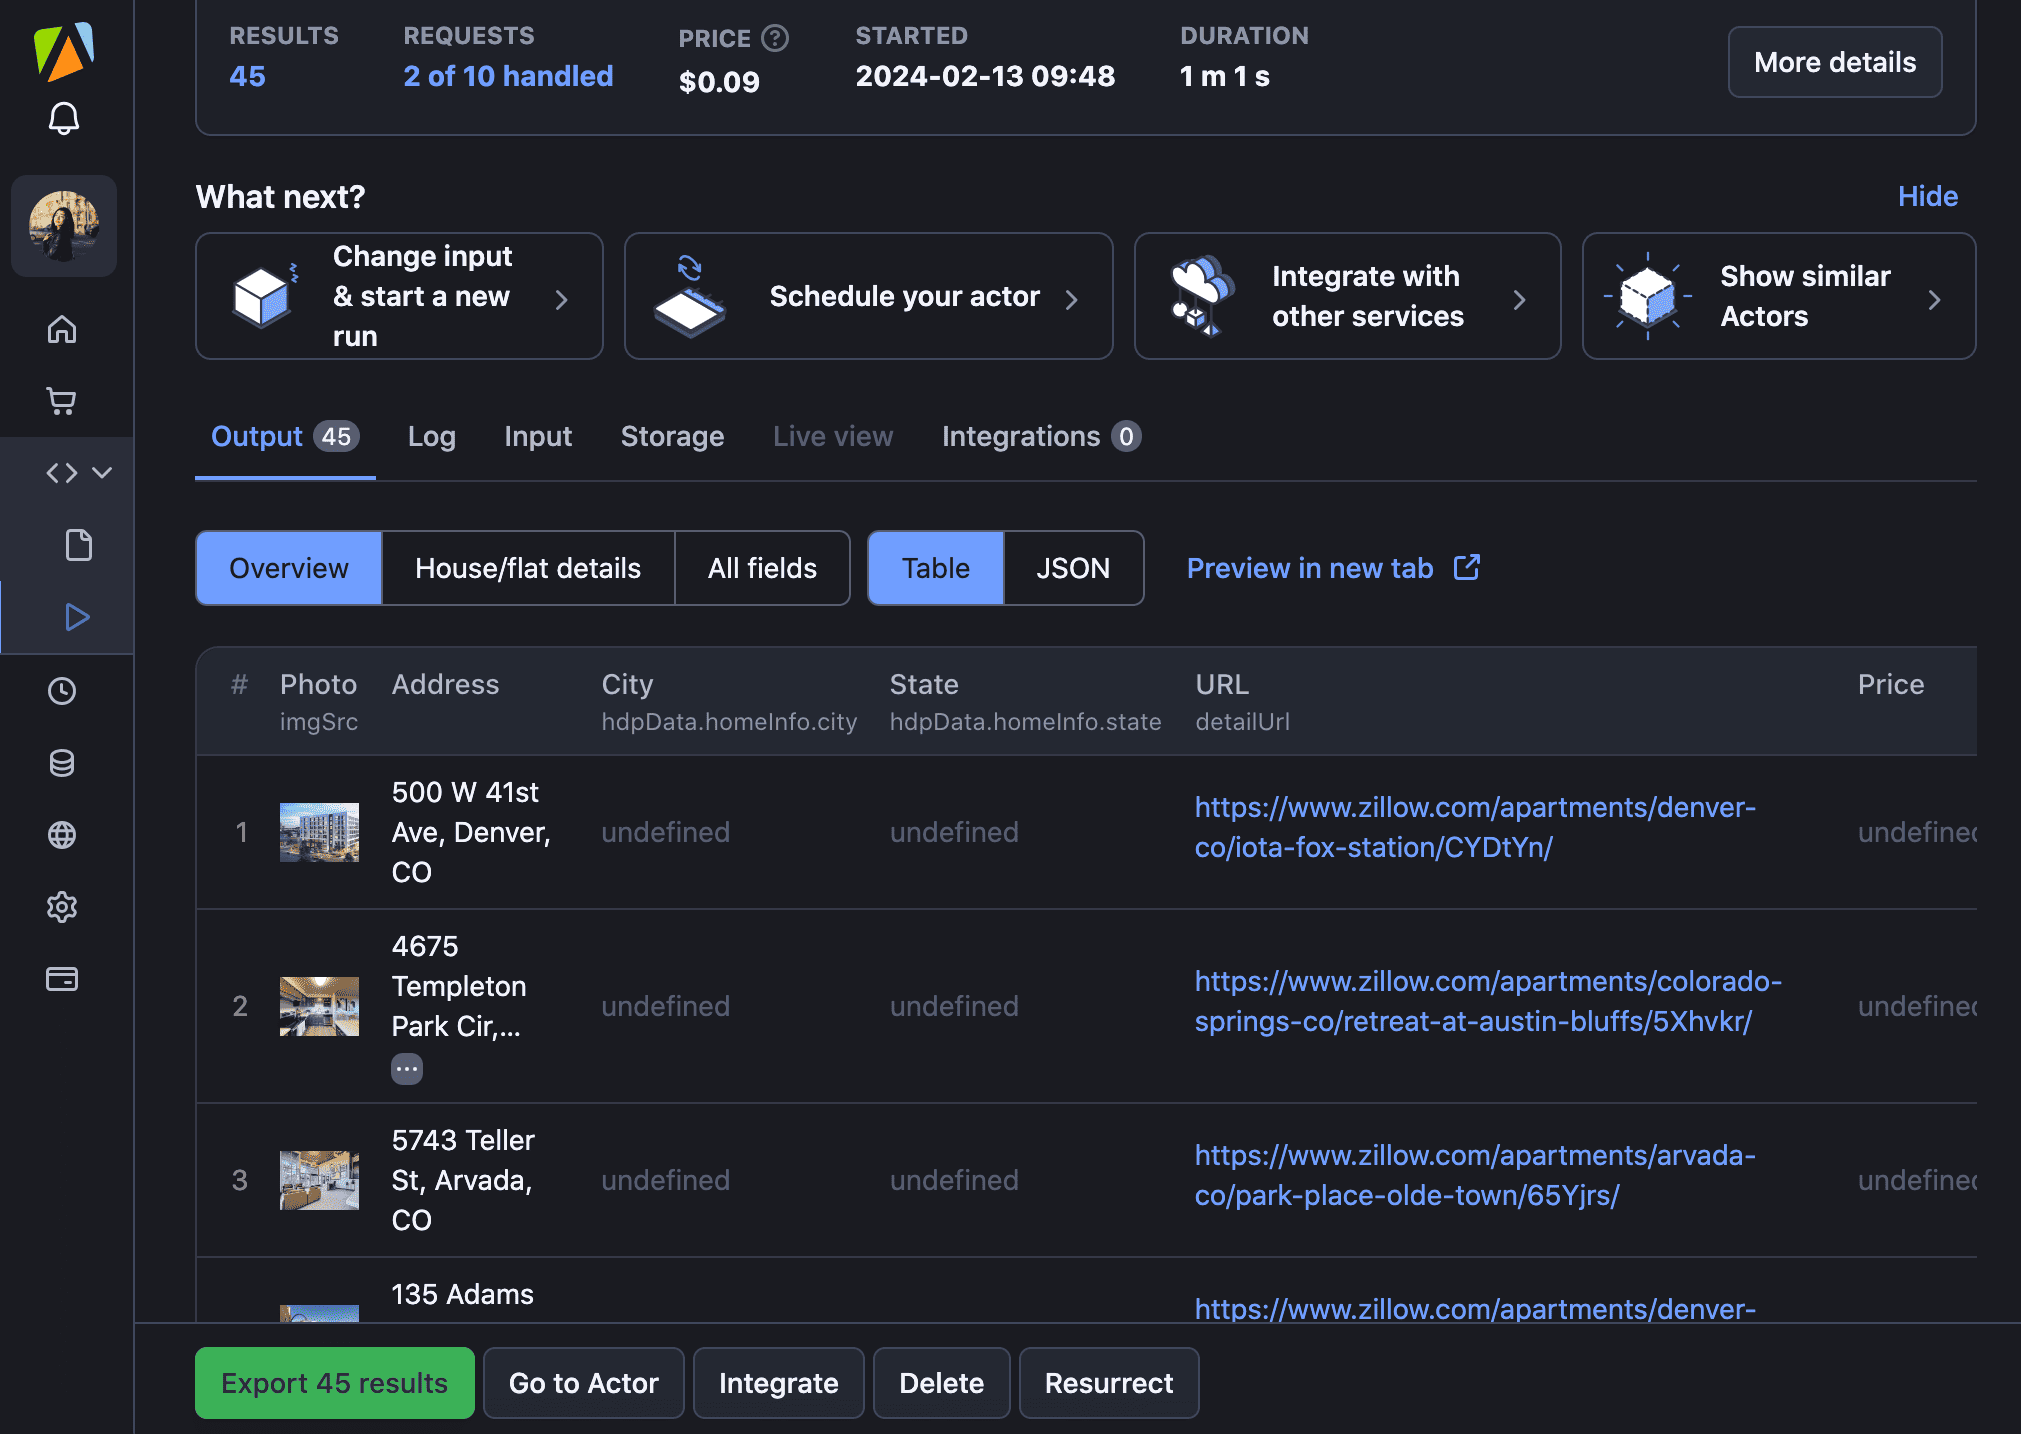Click the photo thumbnail for 5743 Teller St
Image resolution: width=2021 pixels, height=1434 pixels.
pyautogui.click(x=319, y=1180)
